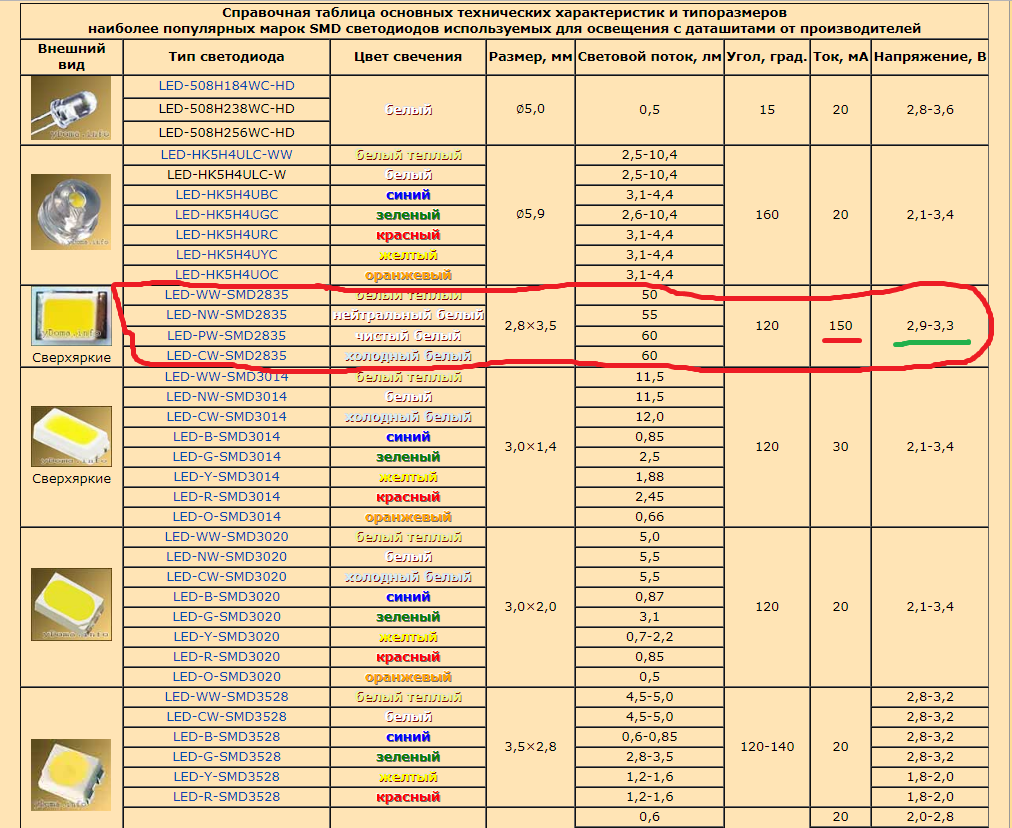
Task: Open the LED-O-SMD3014 orange LED link
Action: 227,517
